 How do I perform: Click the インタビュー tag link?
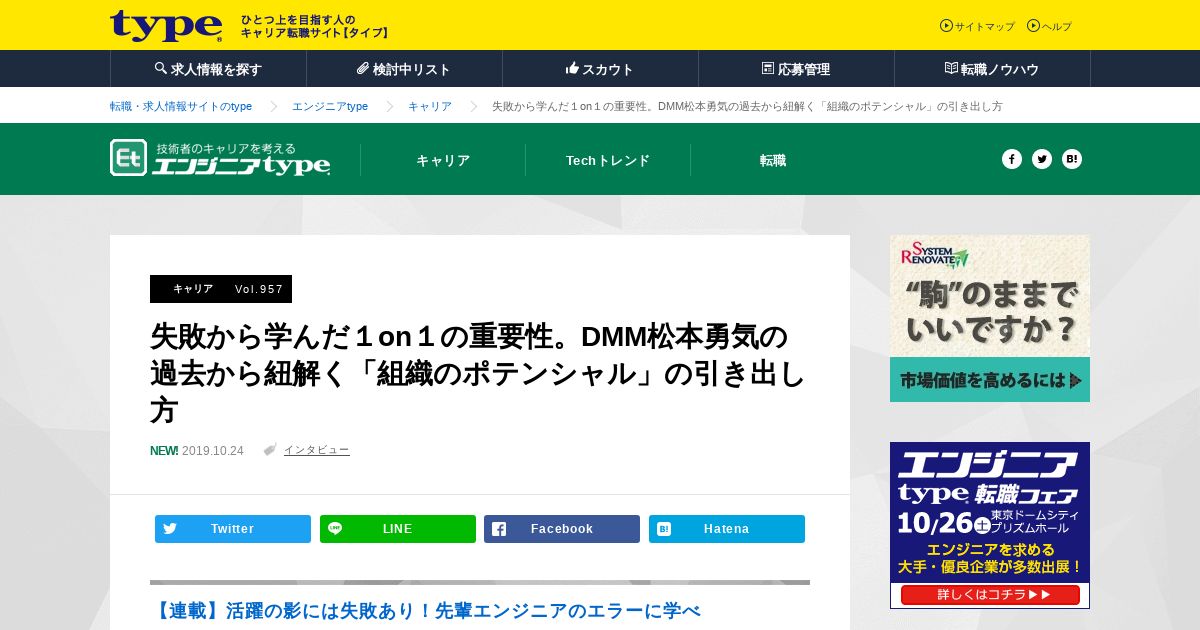click(x=316, y=450)
